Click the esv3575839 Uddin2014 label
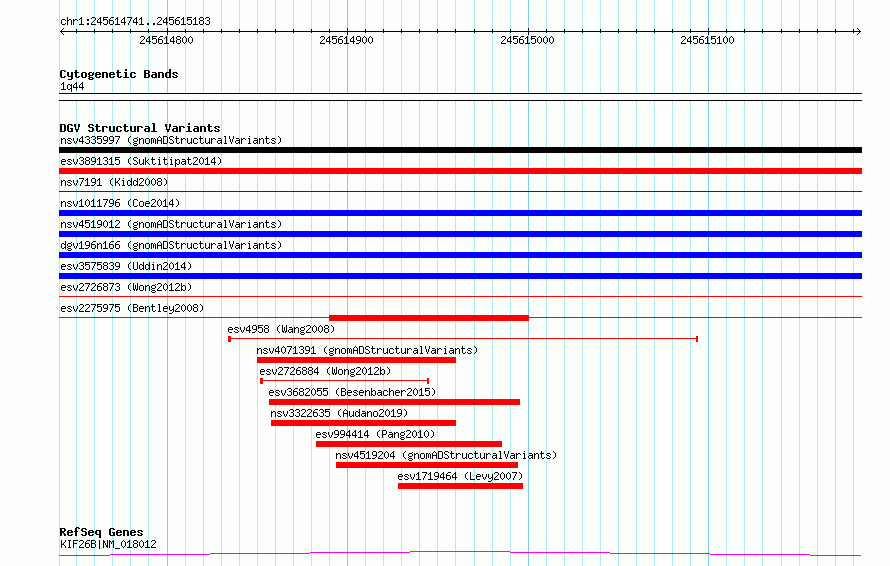This screenshot has width=890, height=566. tap(126, 266)
